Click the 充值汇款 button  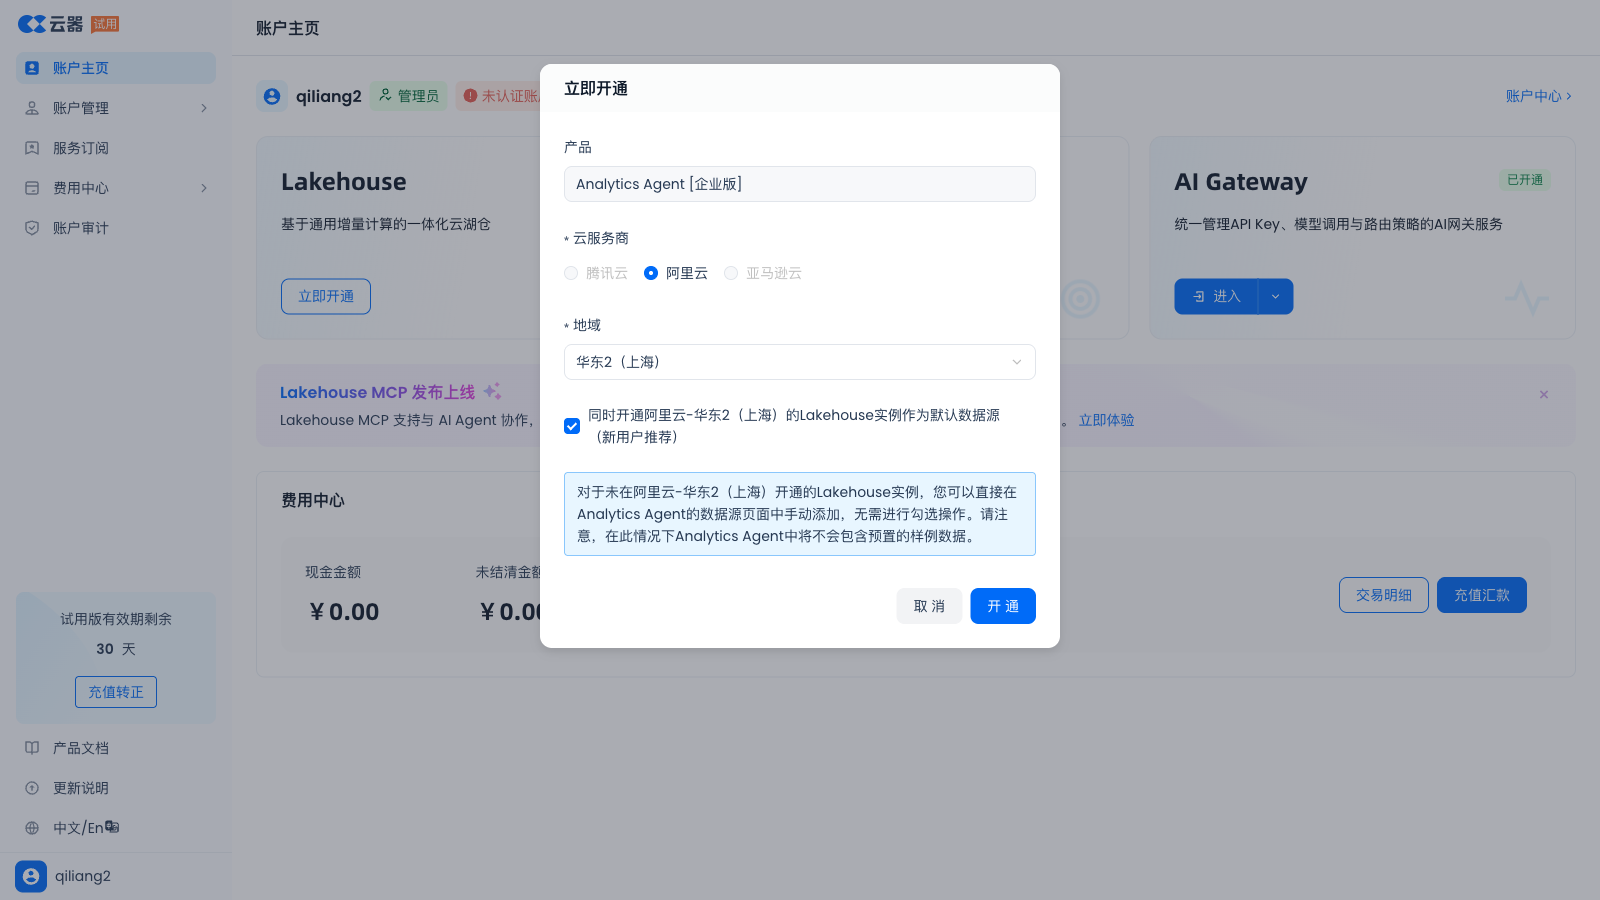[1482, 595]
